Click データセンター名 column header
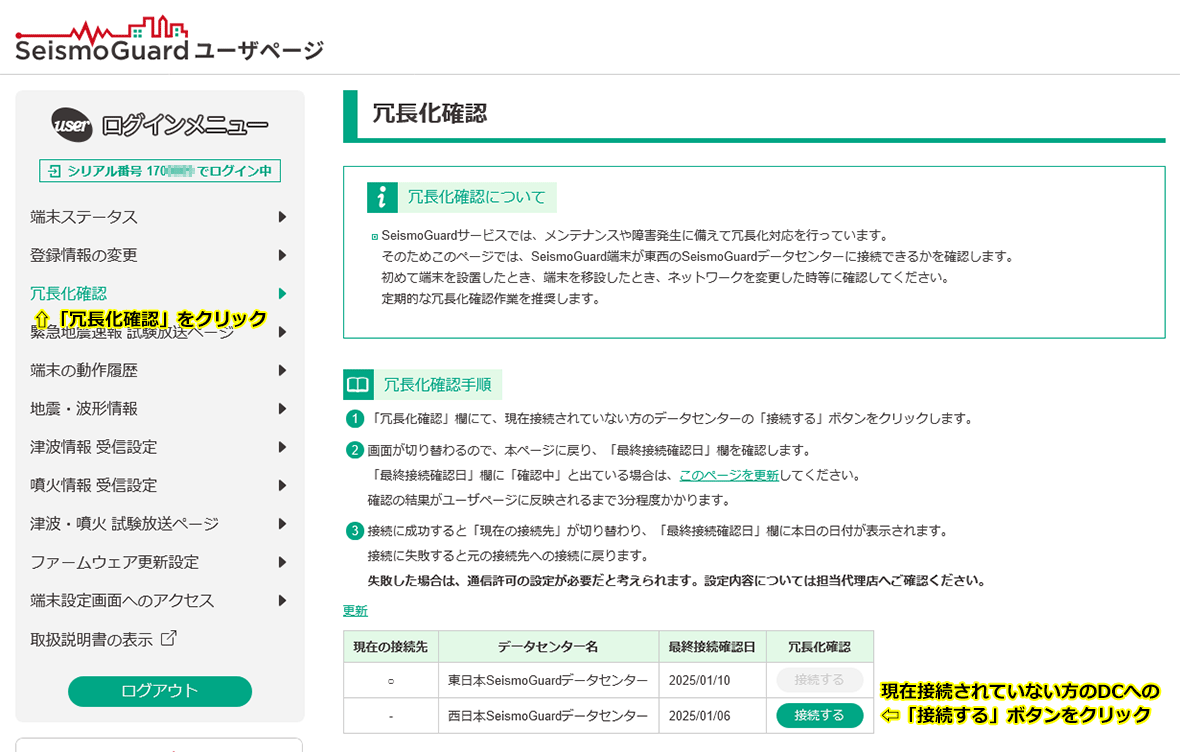Image resolution: width=1180 pixels, height=752 pixels. (x=548, y=647)
